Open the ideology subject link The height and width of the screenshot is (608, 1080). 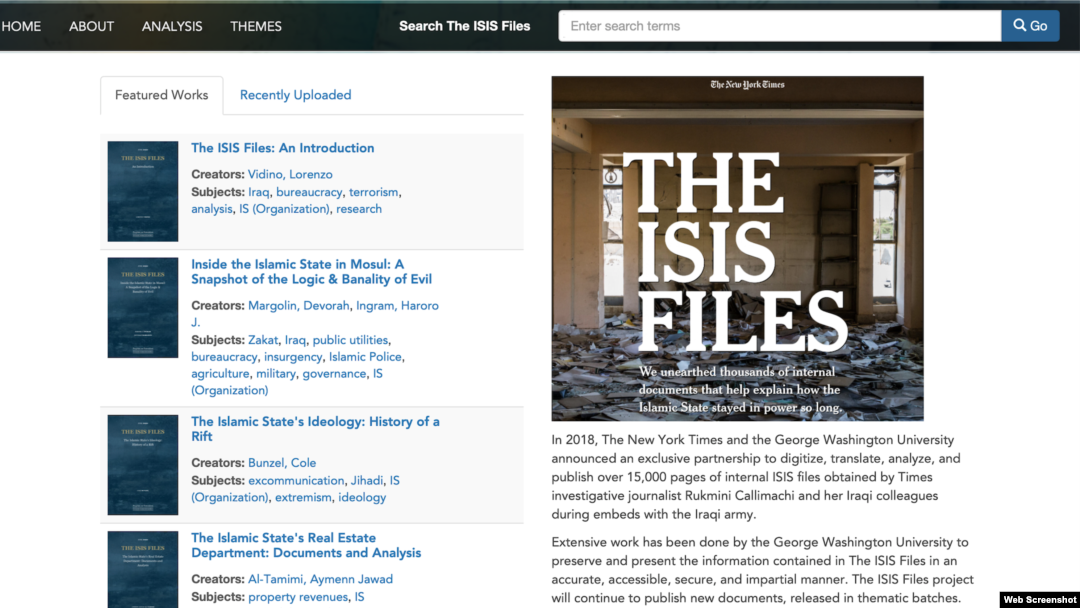(362, 497)
